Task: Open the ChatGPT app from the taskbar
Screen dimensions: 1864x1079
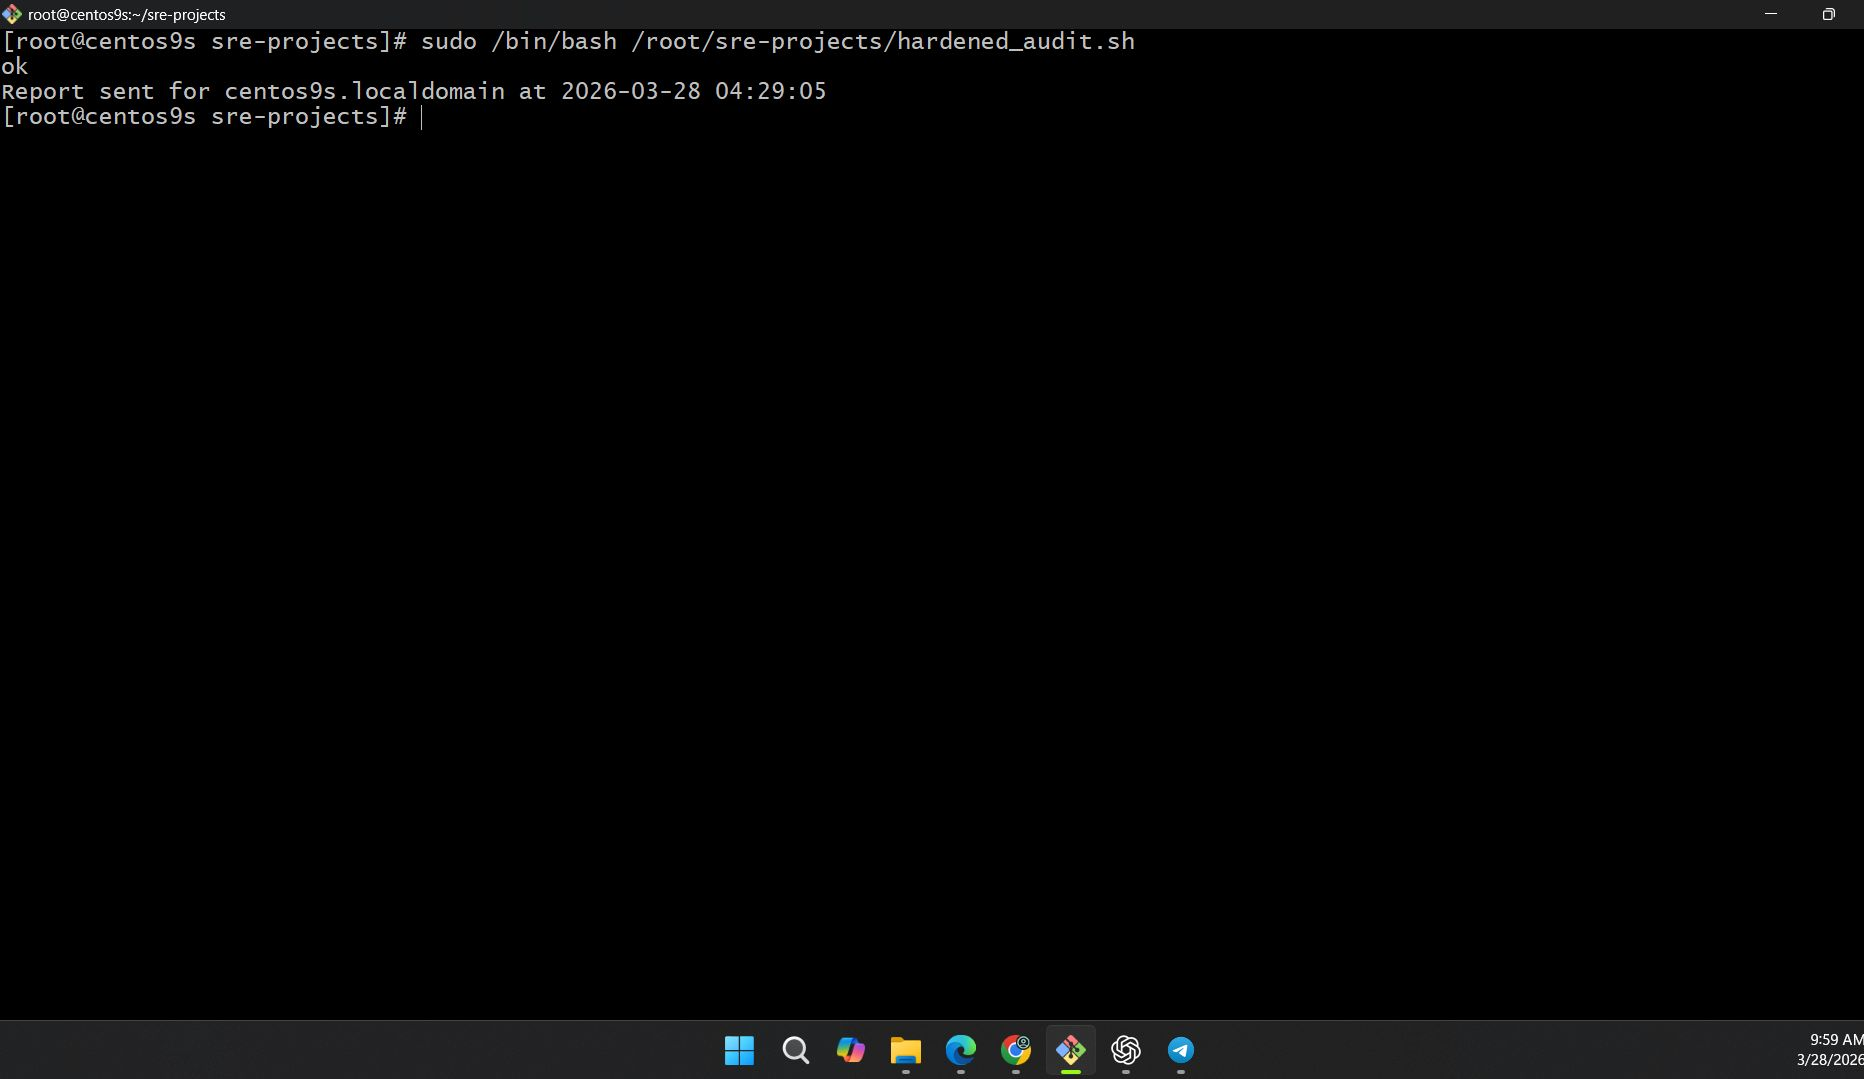Action: [x=1126, y=1050]
